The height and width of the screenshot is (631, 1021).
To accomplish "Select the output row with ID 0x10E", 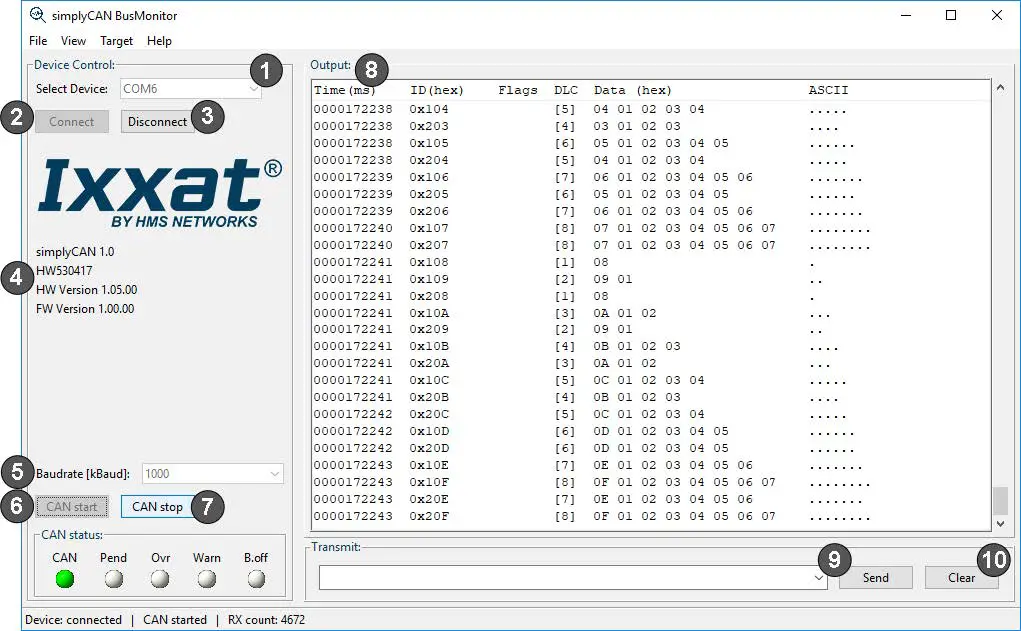I will (651, 465).
